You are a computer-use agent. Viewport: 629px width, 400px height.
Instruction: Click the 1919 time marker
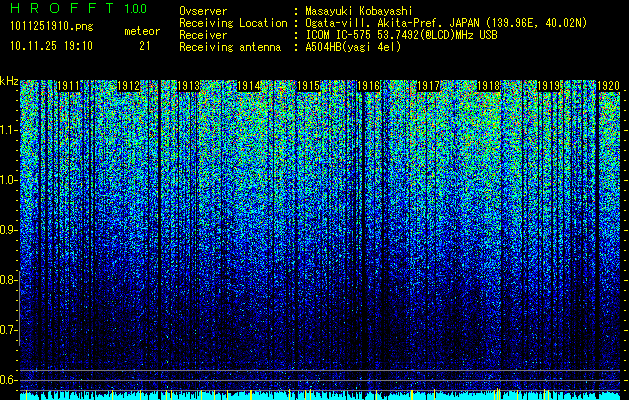pos(548,86)
